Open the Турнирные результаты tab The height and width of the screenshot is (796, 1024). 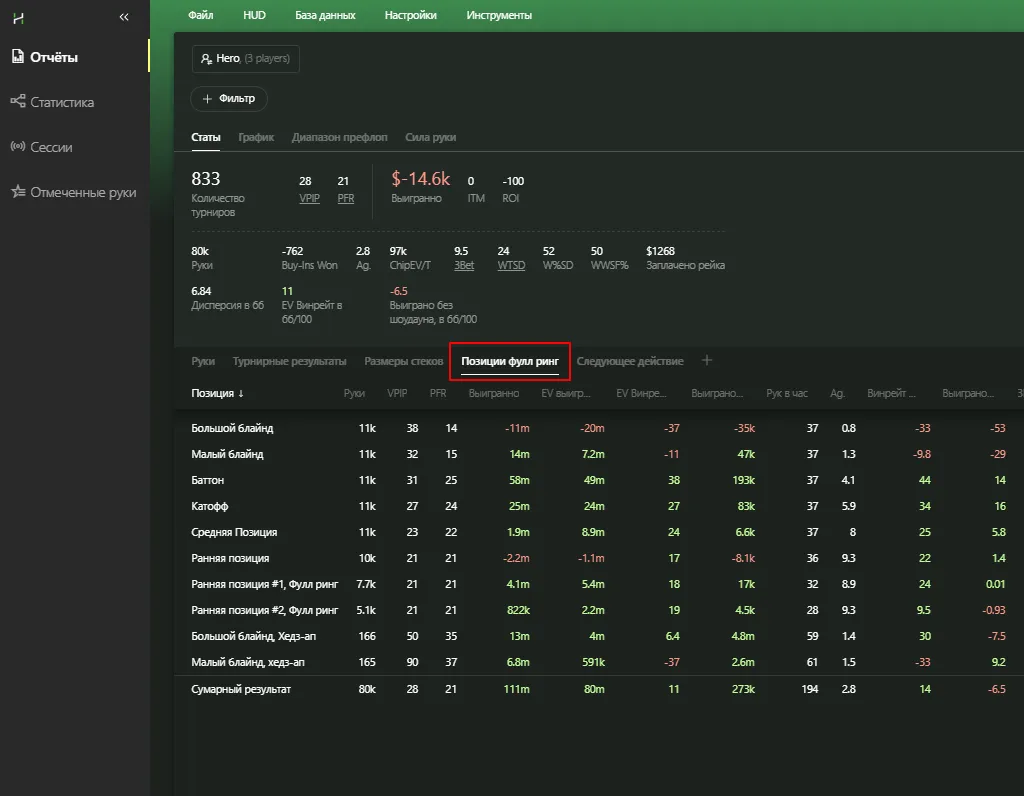pos(289,361)
